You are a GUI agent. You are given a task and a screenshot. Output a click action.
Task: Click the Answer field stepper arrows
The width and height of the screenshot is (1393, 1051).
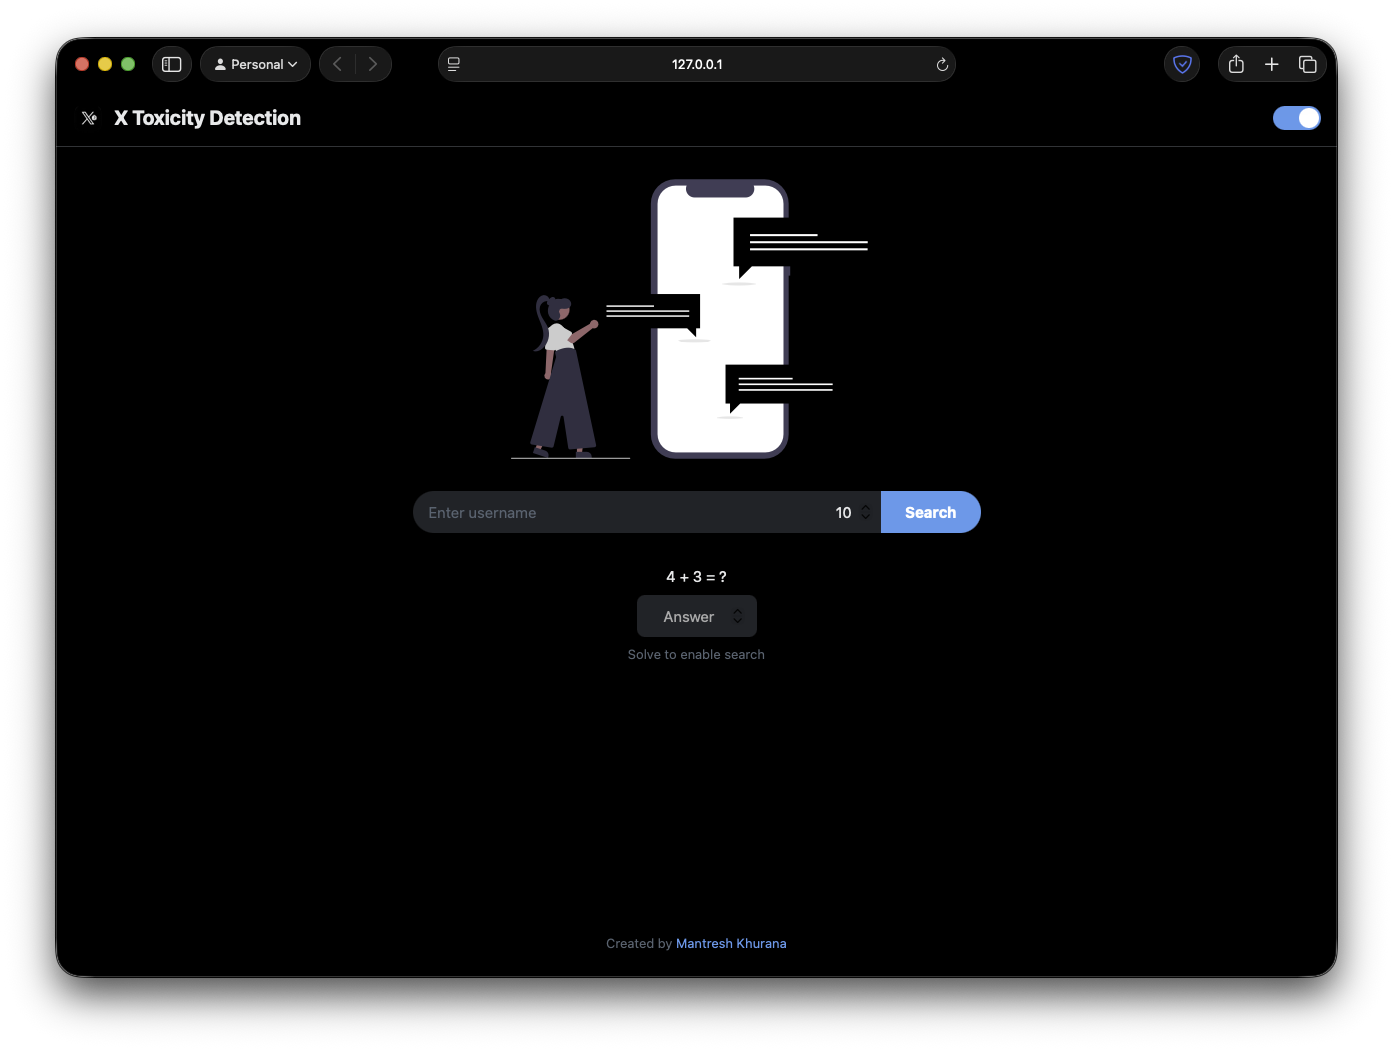click(x=738, y=616)
